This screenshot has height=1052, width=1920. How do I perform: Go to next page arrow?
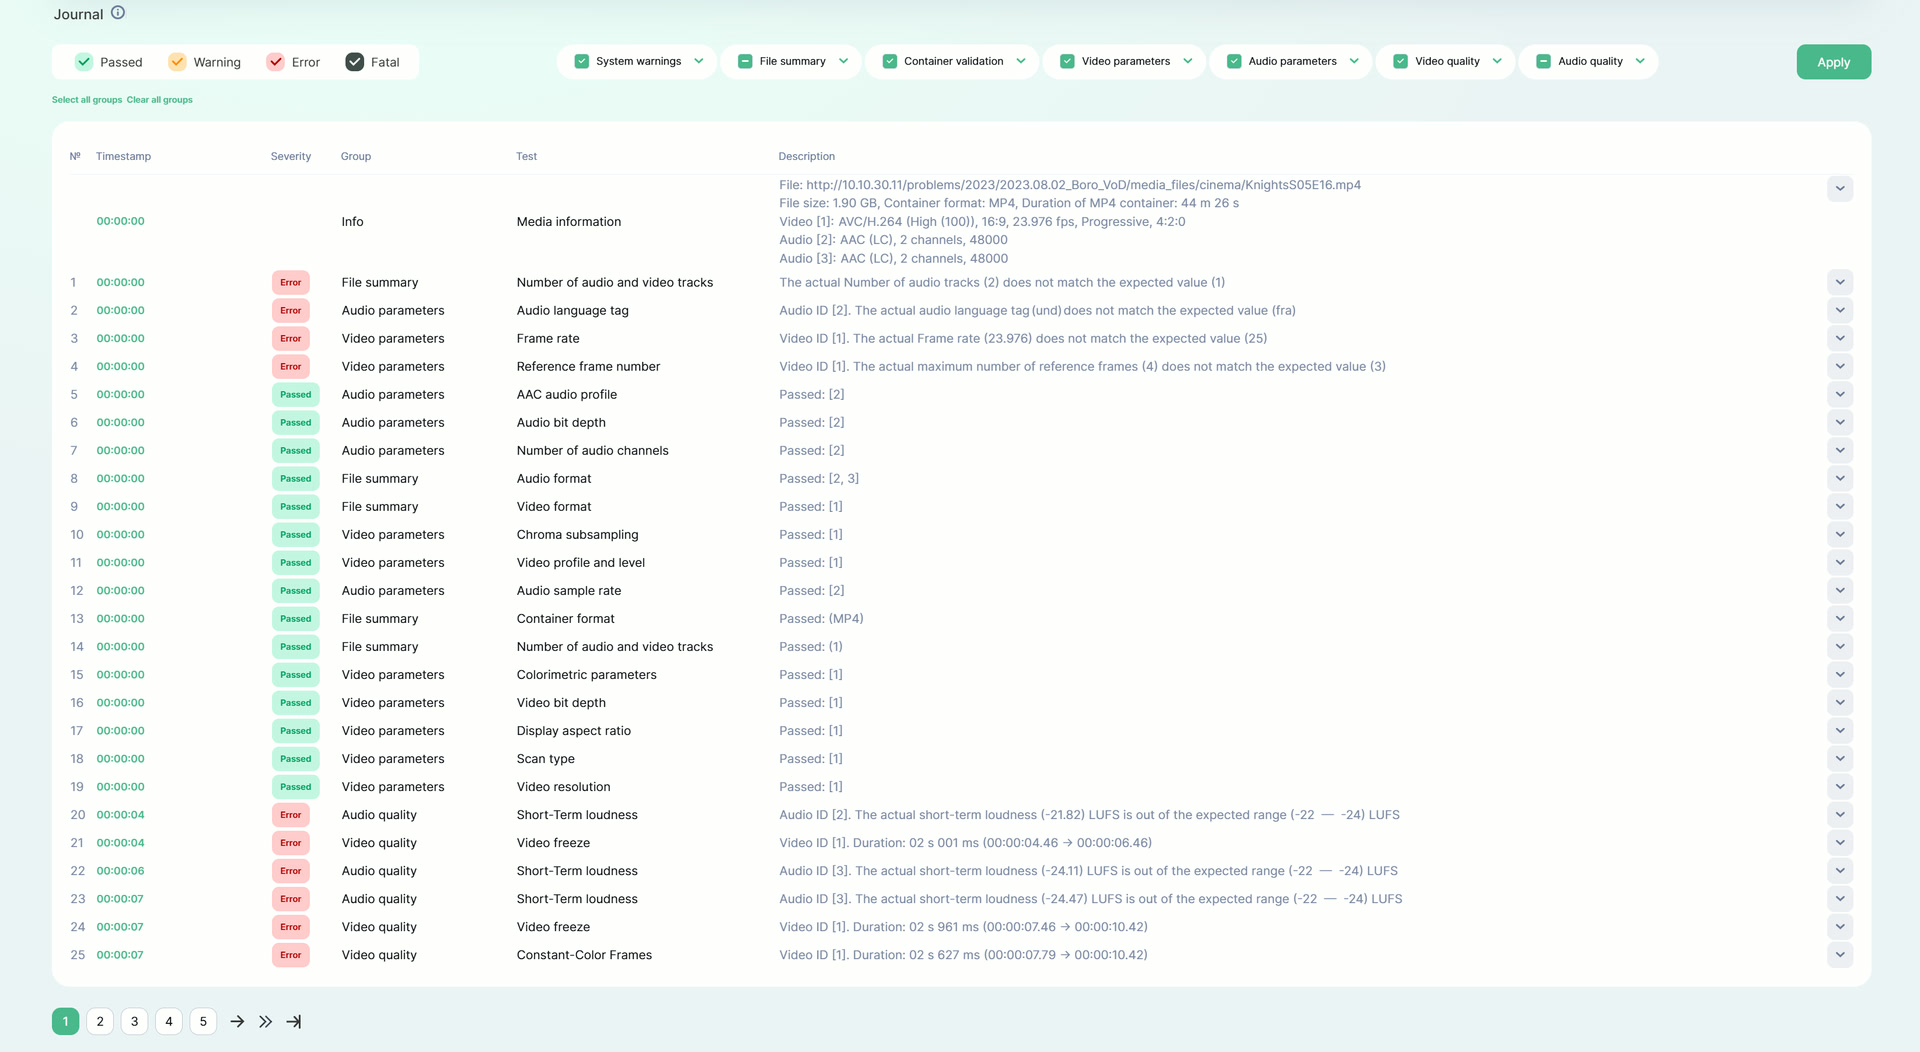237,1021
